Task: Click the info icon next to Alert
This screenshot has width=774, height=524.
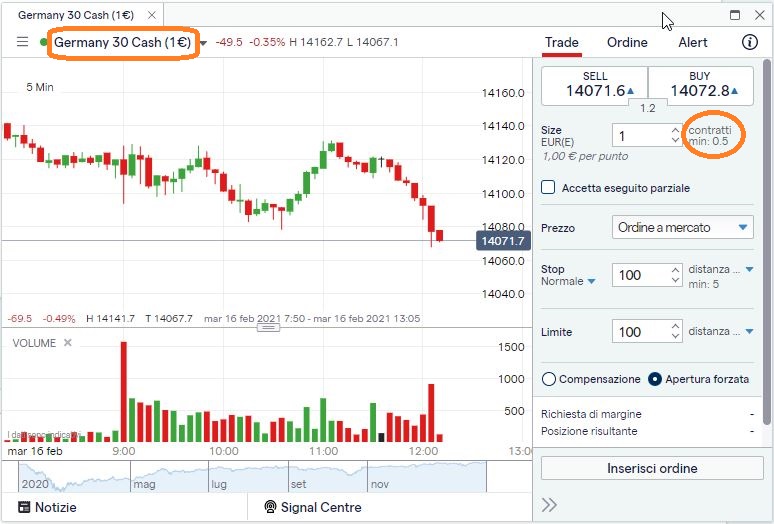Action: click(750, 42)
